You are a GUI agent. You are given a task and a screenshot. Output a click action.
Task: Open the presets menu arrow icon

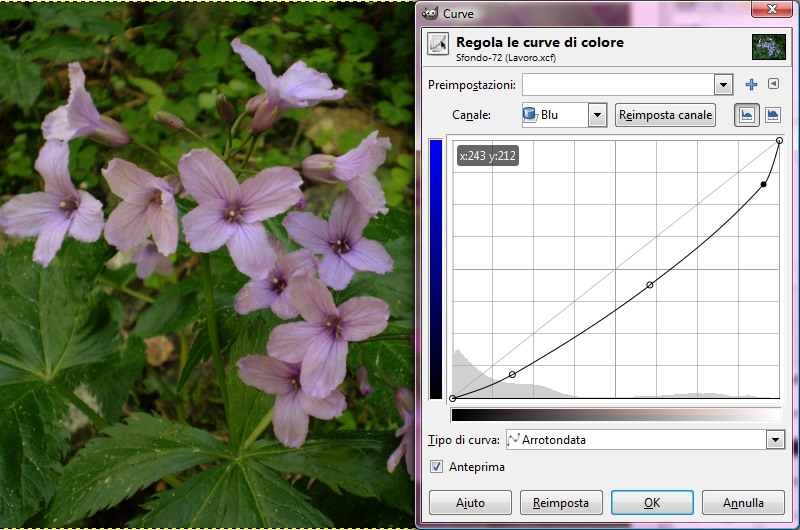click(773, 84)
